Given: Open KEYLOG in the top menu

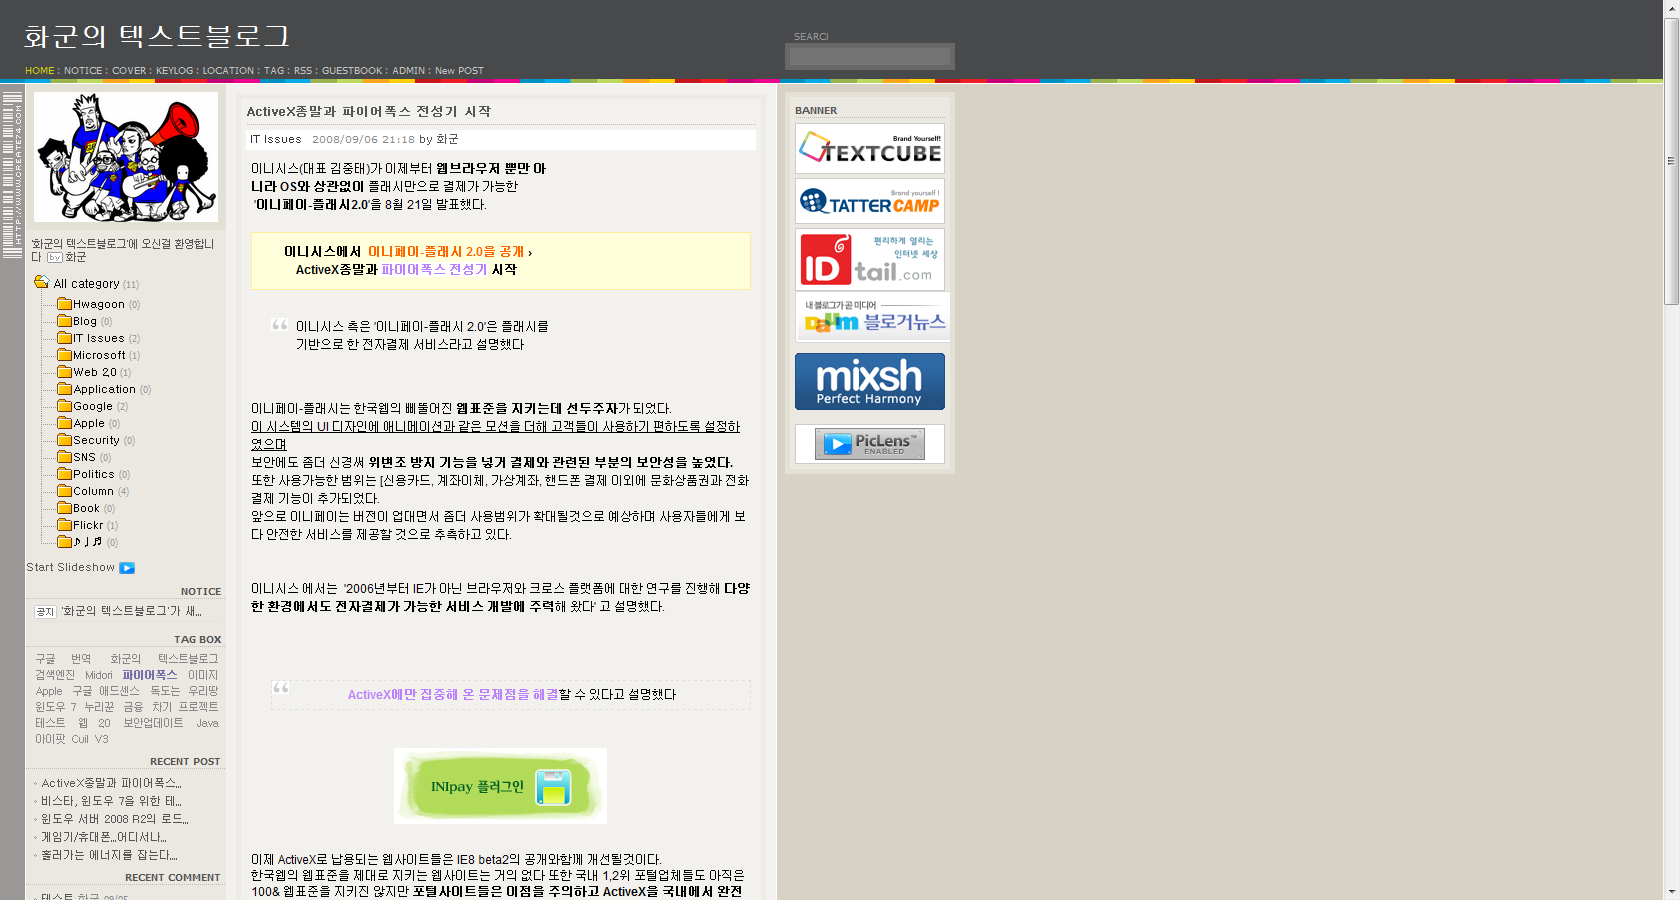Looking at the screenshot, I should tap(174, 71).
